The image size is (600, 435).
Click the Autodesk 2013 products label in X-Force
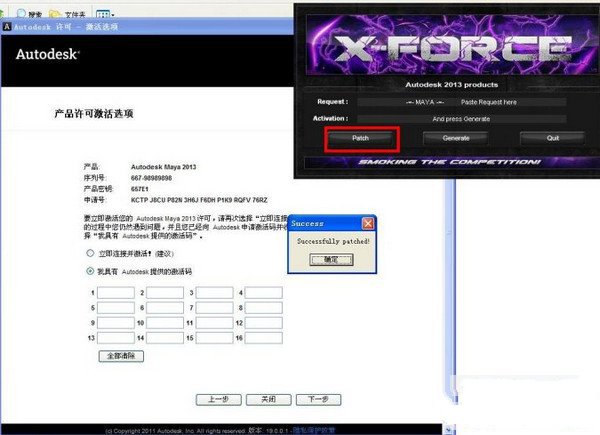tap(452, 85)
